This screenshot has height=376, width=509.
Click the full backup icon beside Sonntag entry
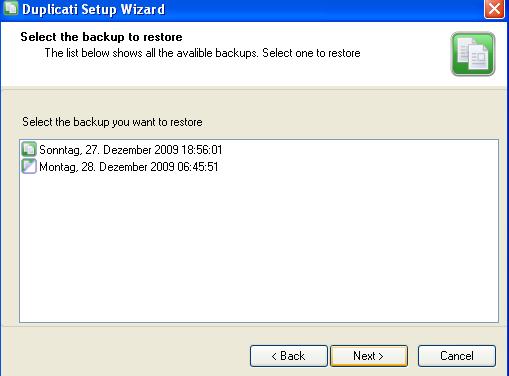[x=29, y=149]
